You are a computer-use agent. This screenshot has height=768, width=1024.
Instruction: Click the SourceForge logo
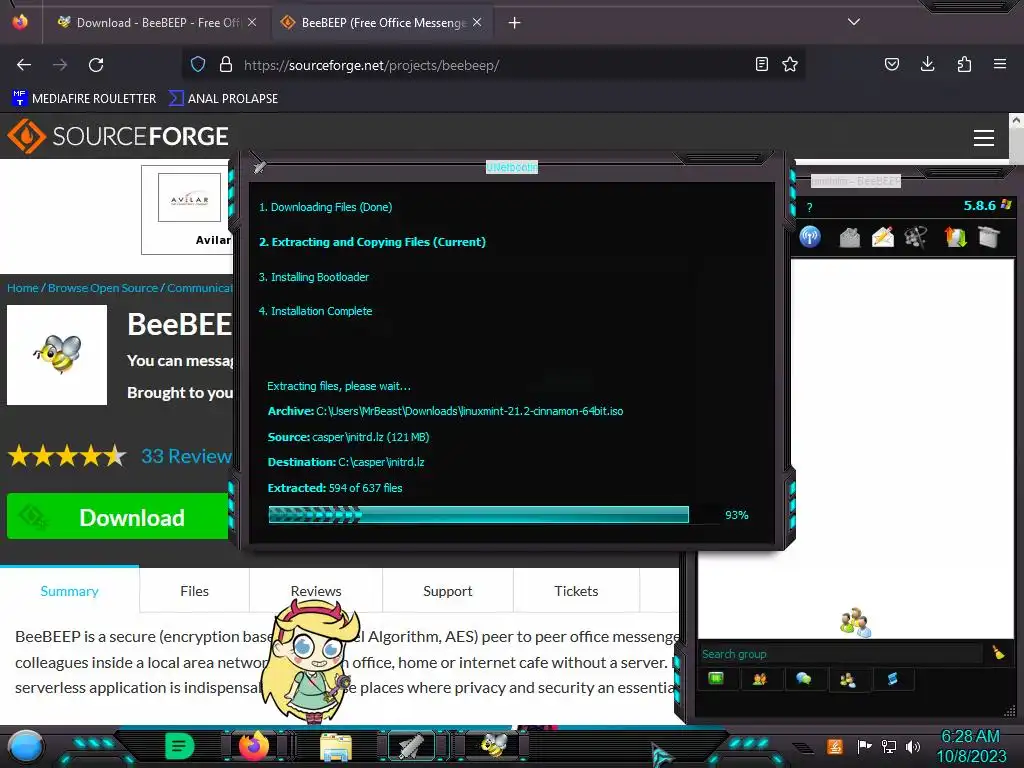pyautogui.click(x=118, y=136)
